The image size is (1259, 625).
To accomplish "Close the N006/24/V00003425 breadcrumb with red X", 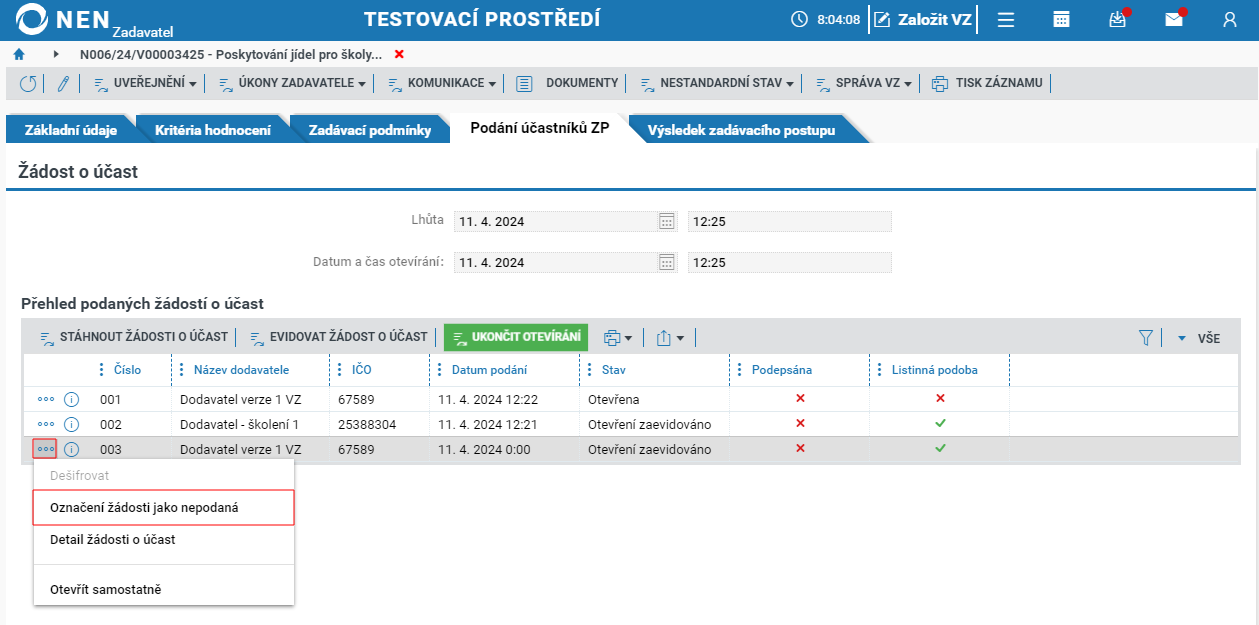I will click(400, 54).
